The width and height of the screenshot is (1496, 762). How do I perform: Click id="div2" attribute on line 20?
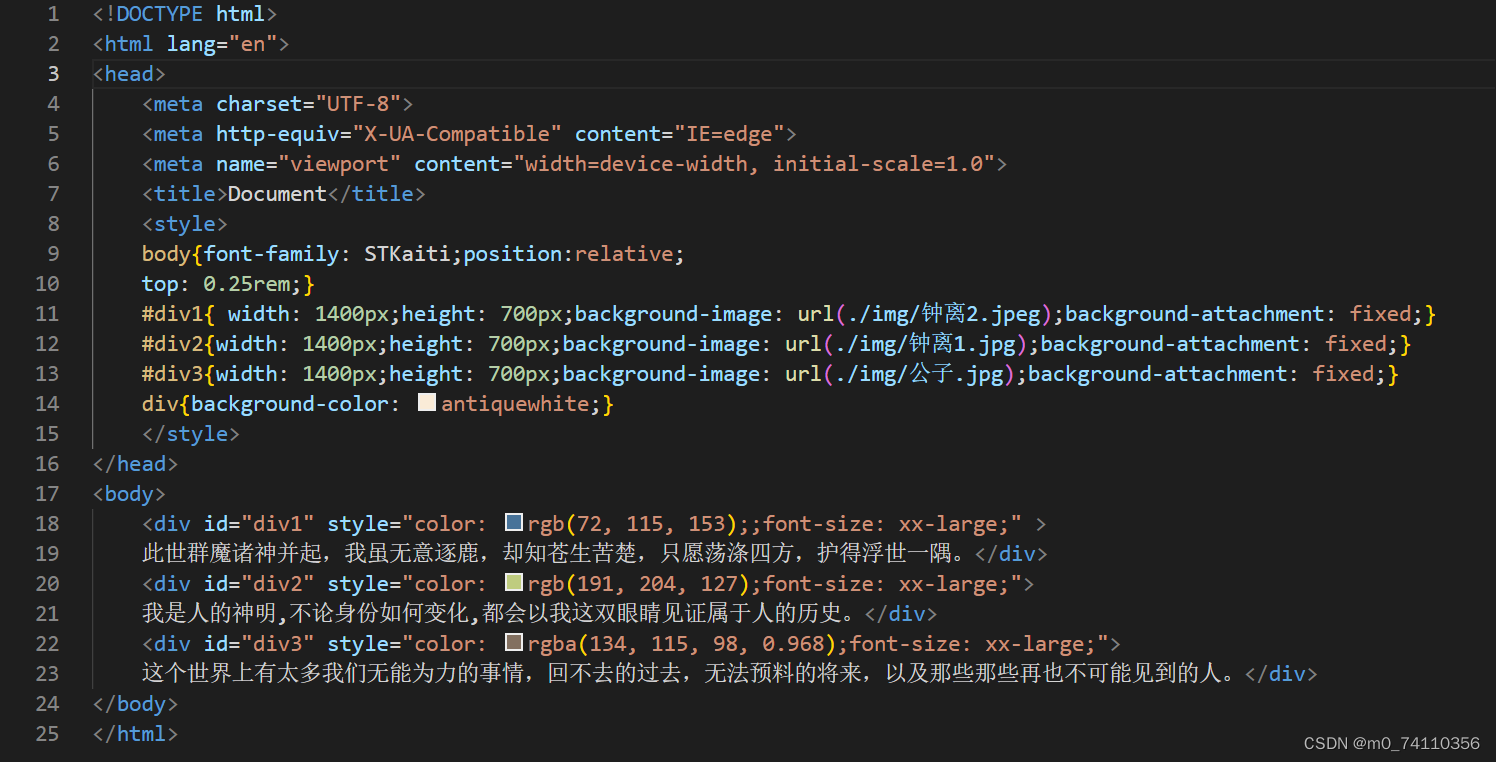tap(259, 584)
